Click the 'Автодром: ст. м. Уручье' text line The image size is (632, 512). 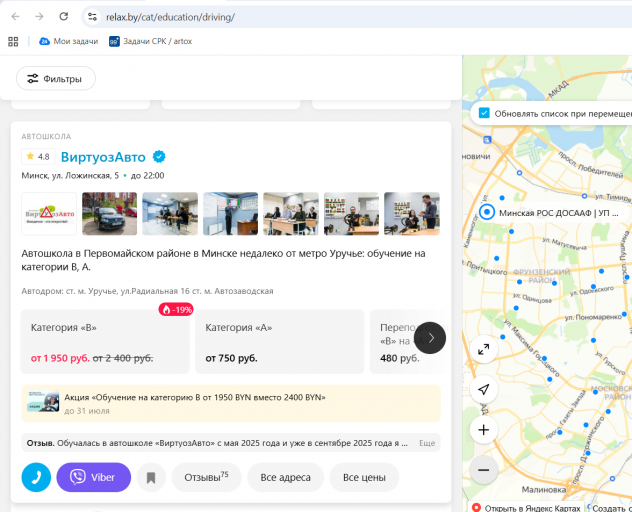pos(147,291)
